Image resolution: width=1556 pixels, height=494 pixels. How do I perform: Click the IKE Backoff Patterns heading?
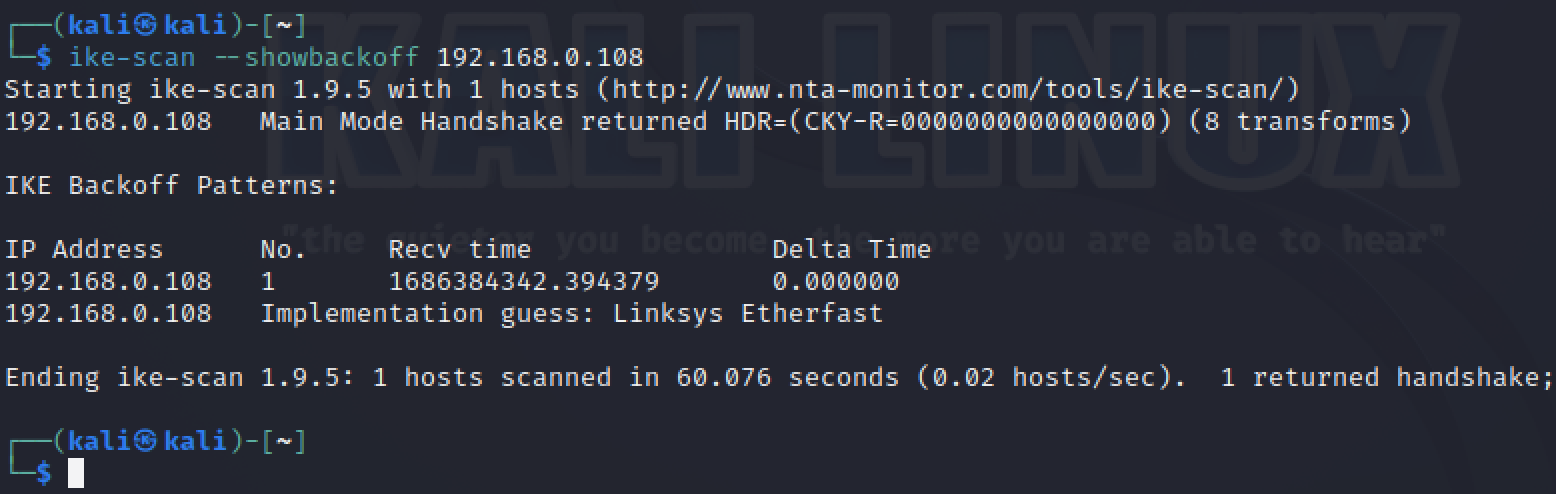[x=172, y=185]
